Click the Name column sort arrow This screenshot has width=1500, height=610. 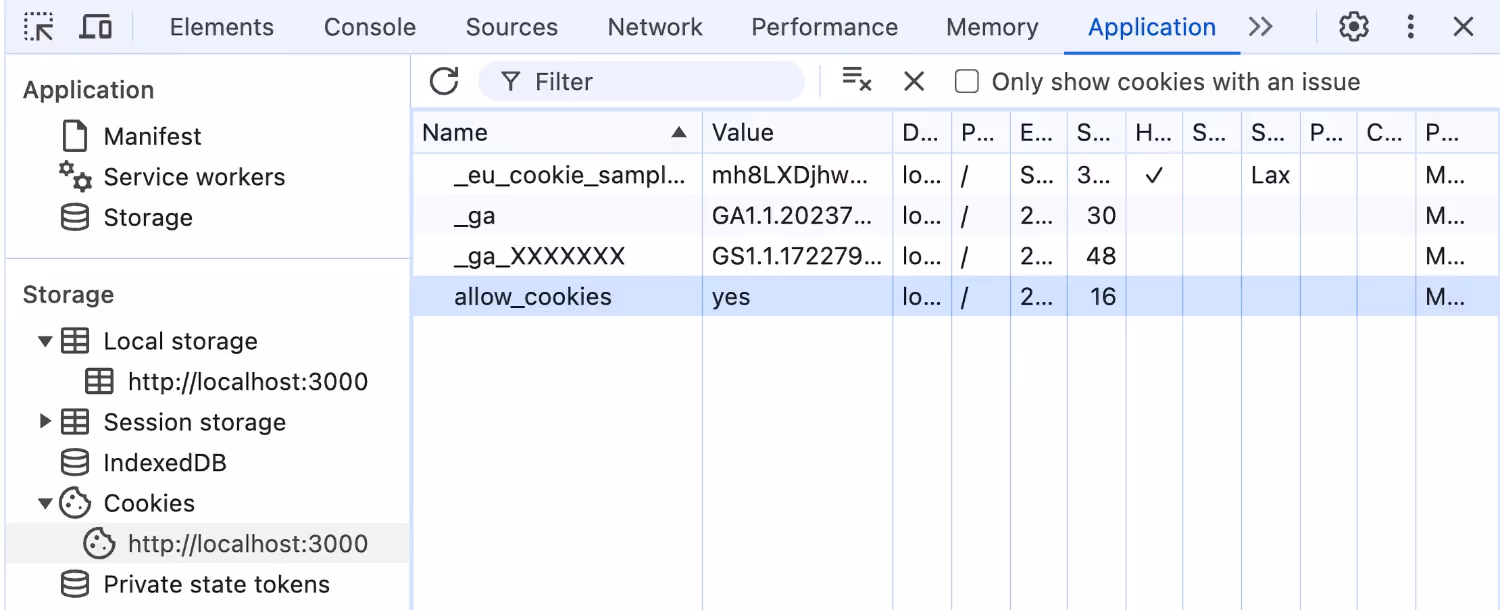[x=679, y=131]
